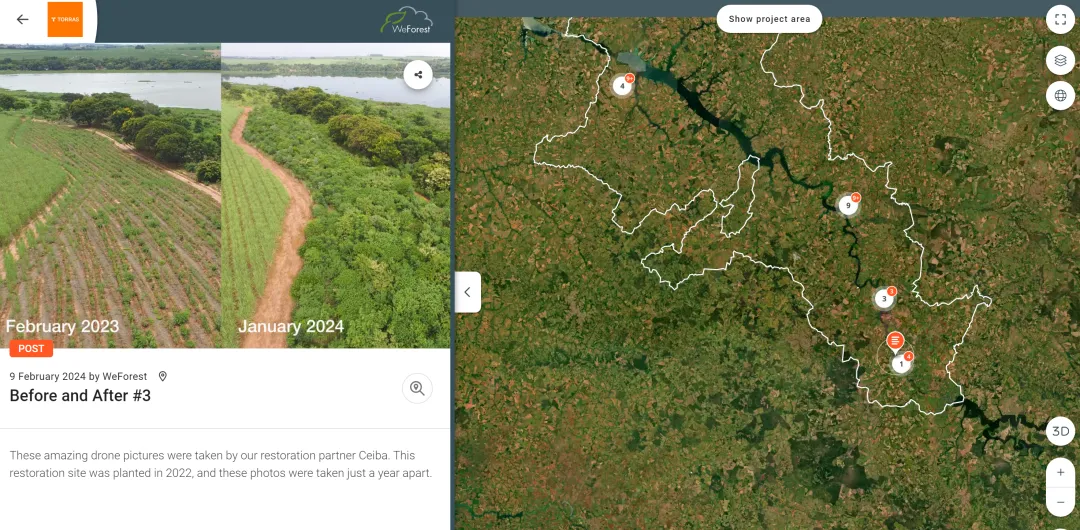The width and height of the screenshot is (1080, 530).
Task: Toggle the 3D map view
Action: click(x=1060, y=431)
